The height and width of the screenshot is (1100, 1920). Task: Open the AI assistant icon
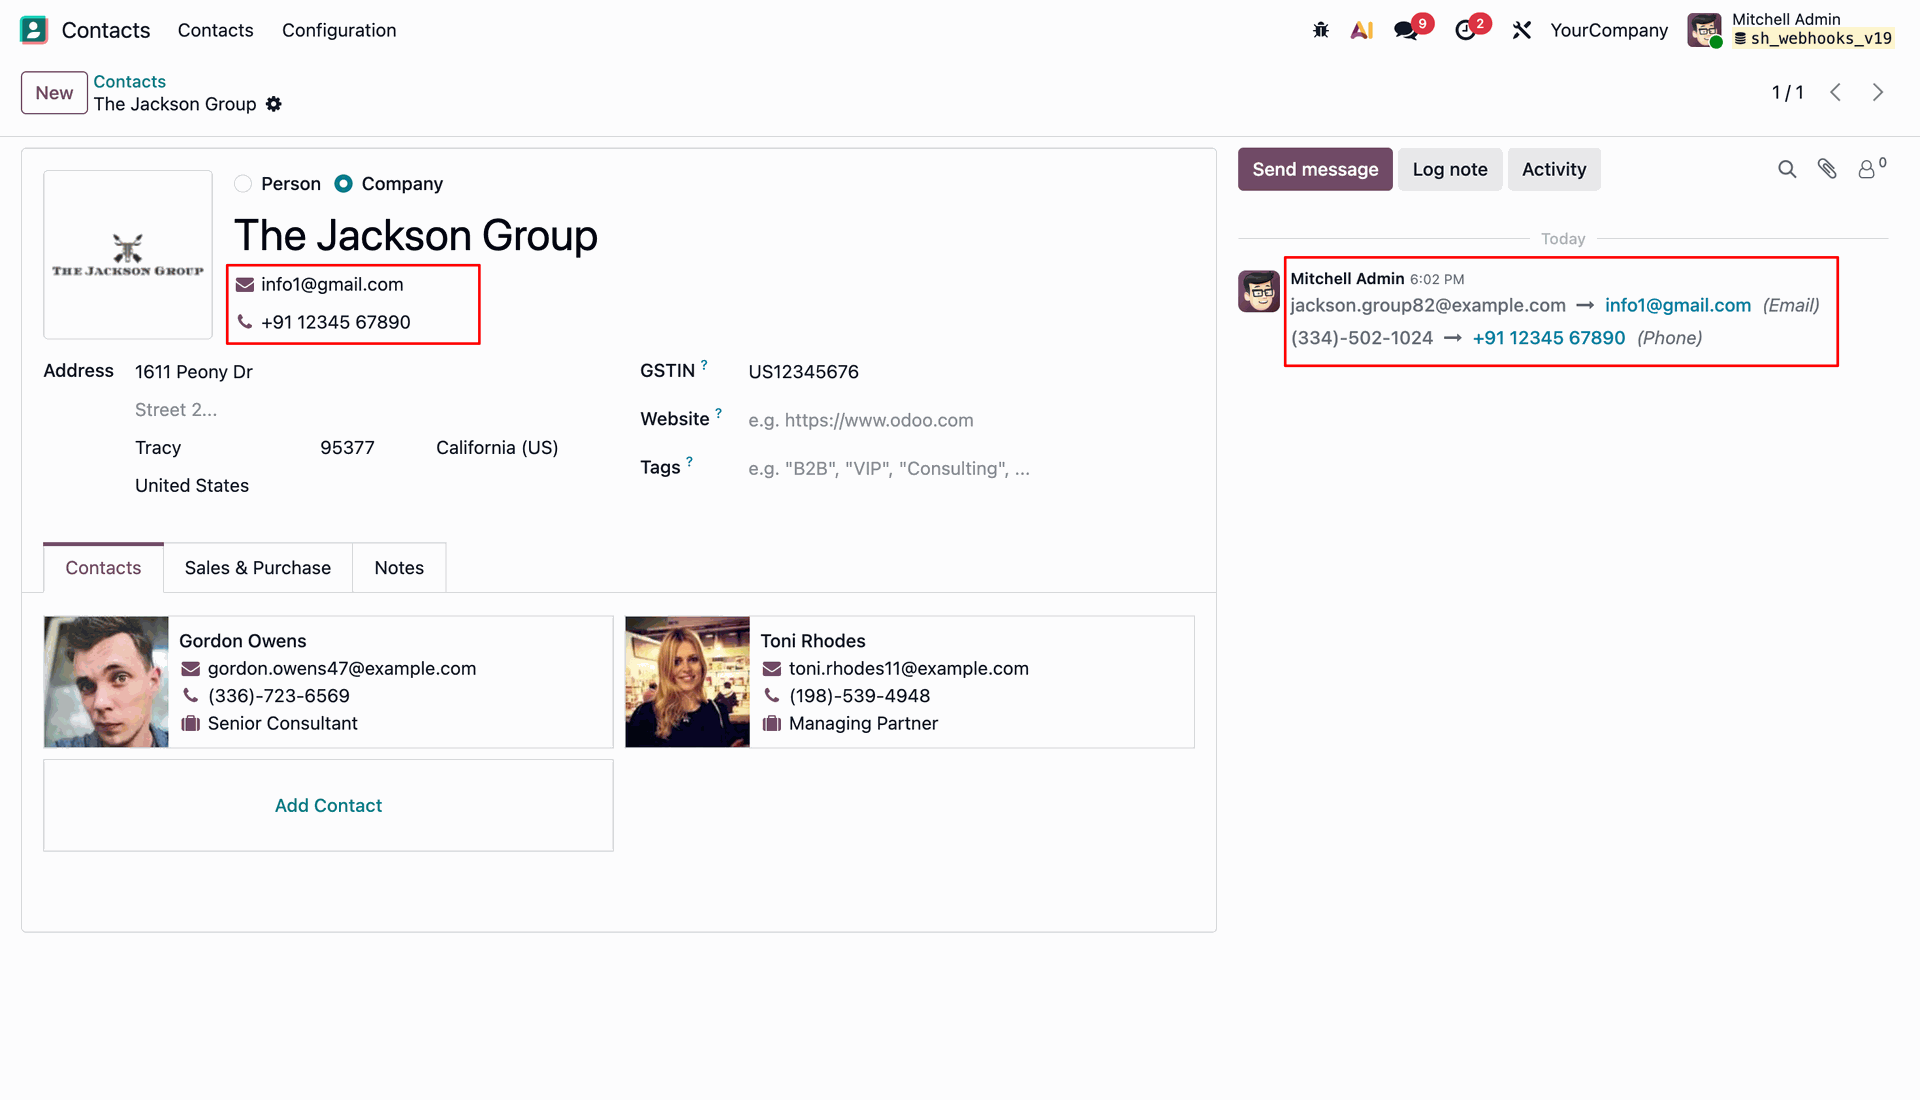click(x=1361, y=30)
